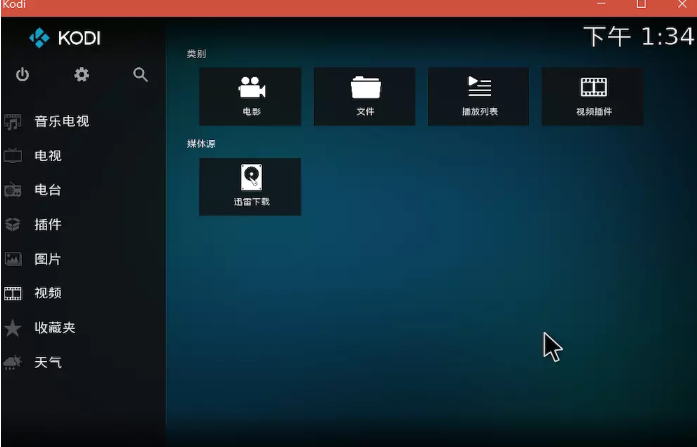The height and width of the screenshot is (447, 697).
Task: Select 收藏夹 in the main menu
Action: coord(84,328)
